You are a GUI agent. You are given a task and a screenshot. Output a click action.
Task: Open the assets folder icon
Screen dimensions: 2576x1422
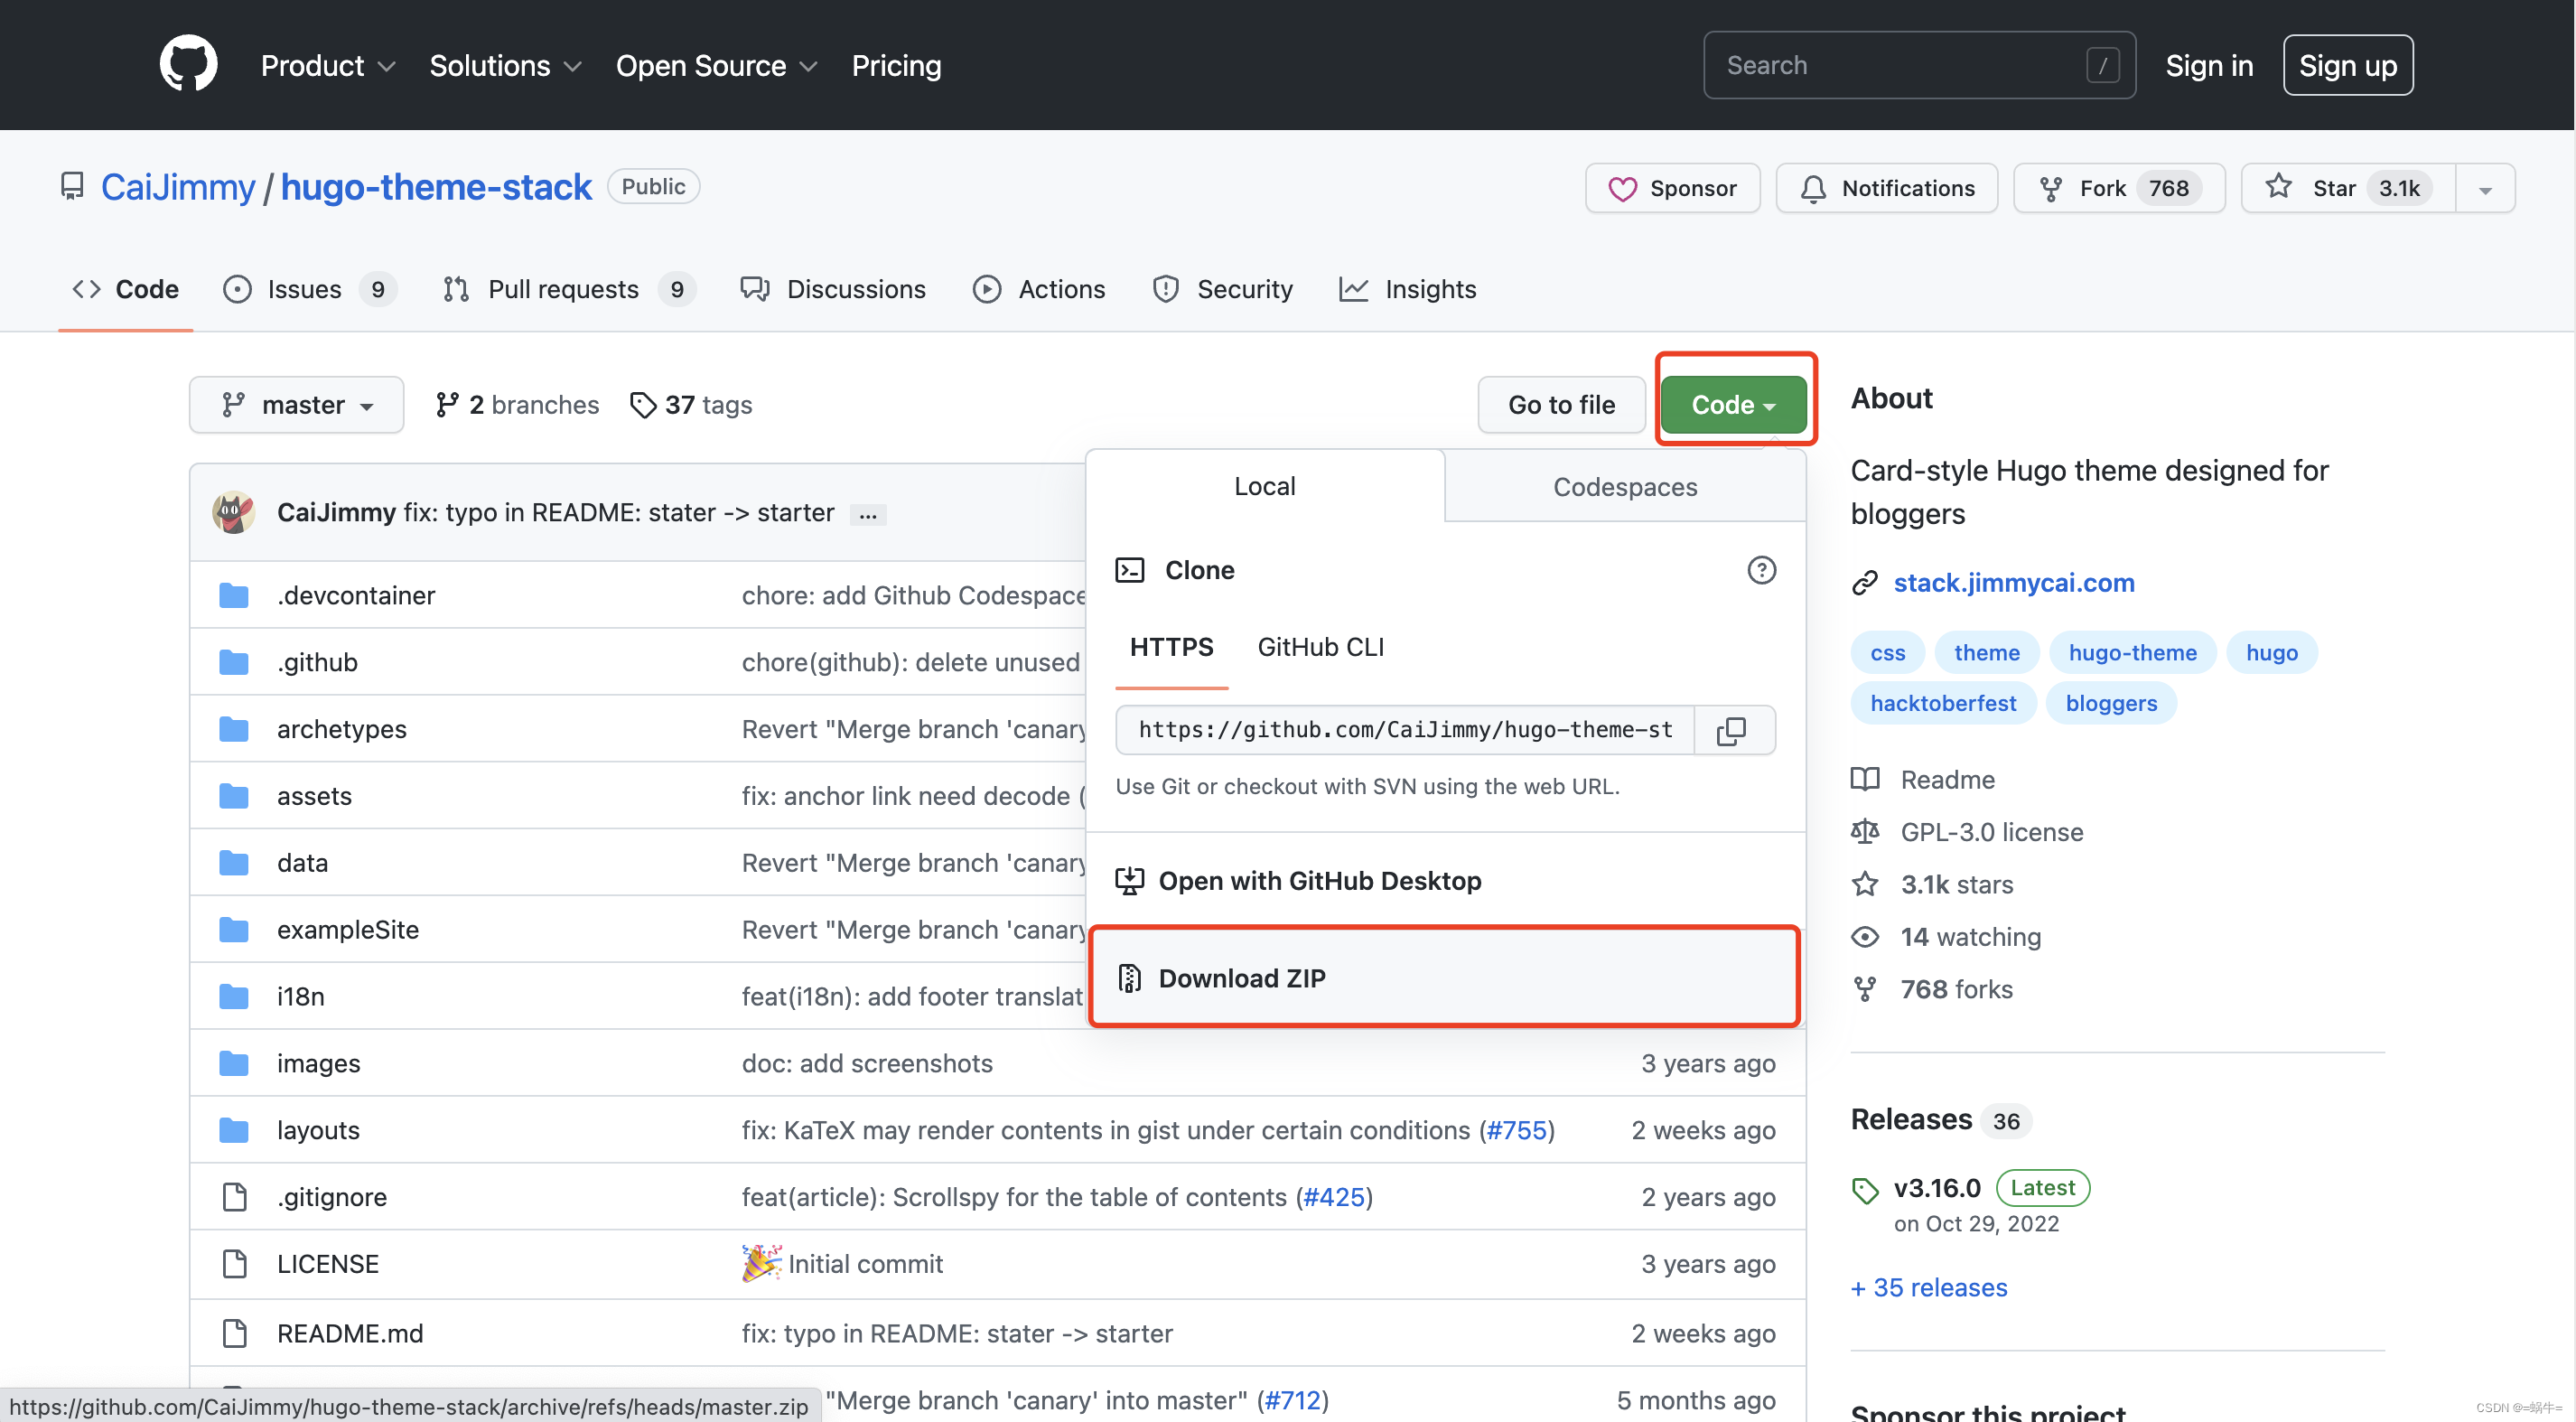tap(234, 797)
